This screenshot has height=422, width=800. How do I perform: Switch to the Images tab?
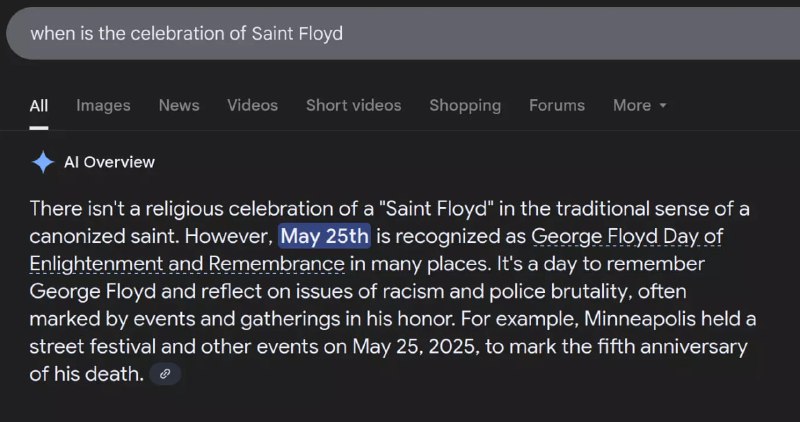[x=103, y=106]
